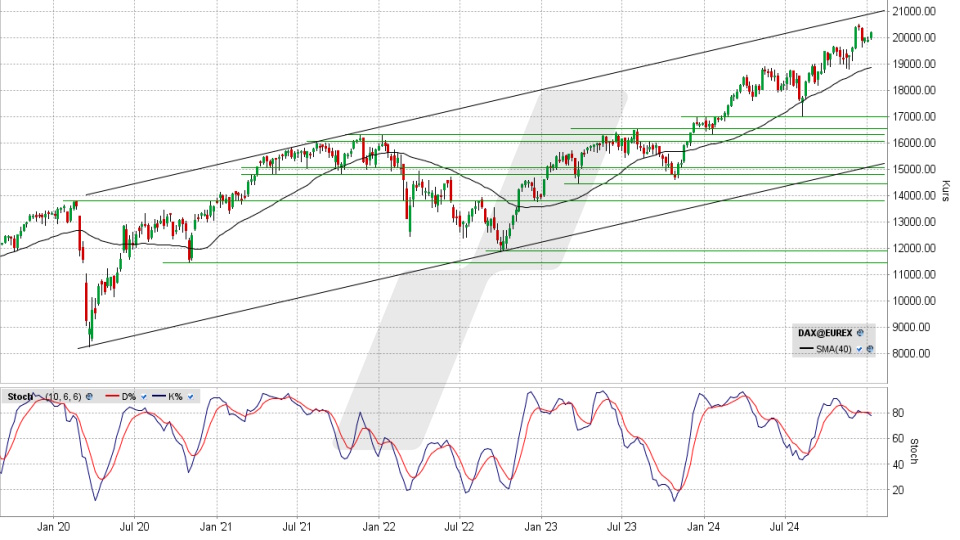Click the Stoch axis title at right
This screenshot has height=540, width=960.
click(x=914, y=451)
